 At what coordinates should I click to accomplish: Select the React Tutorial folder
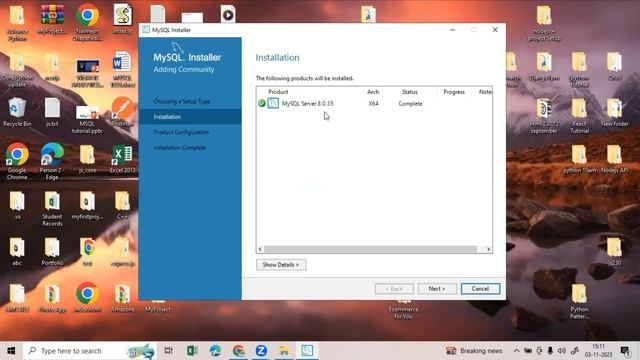[x=579, y=116]
